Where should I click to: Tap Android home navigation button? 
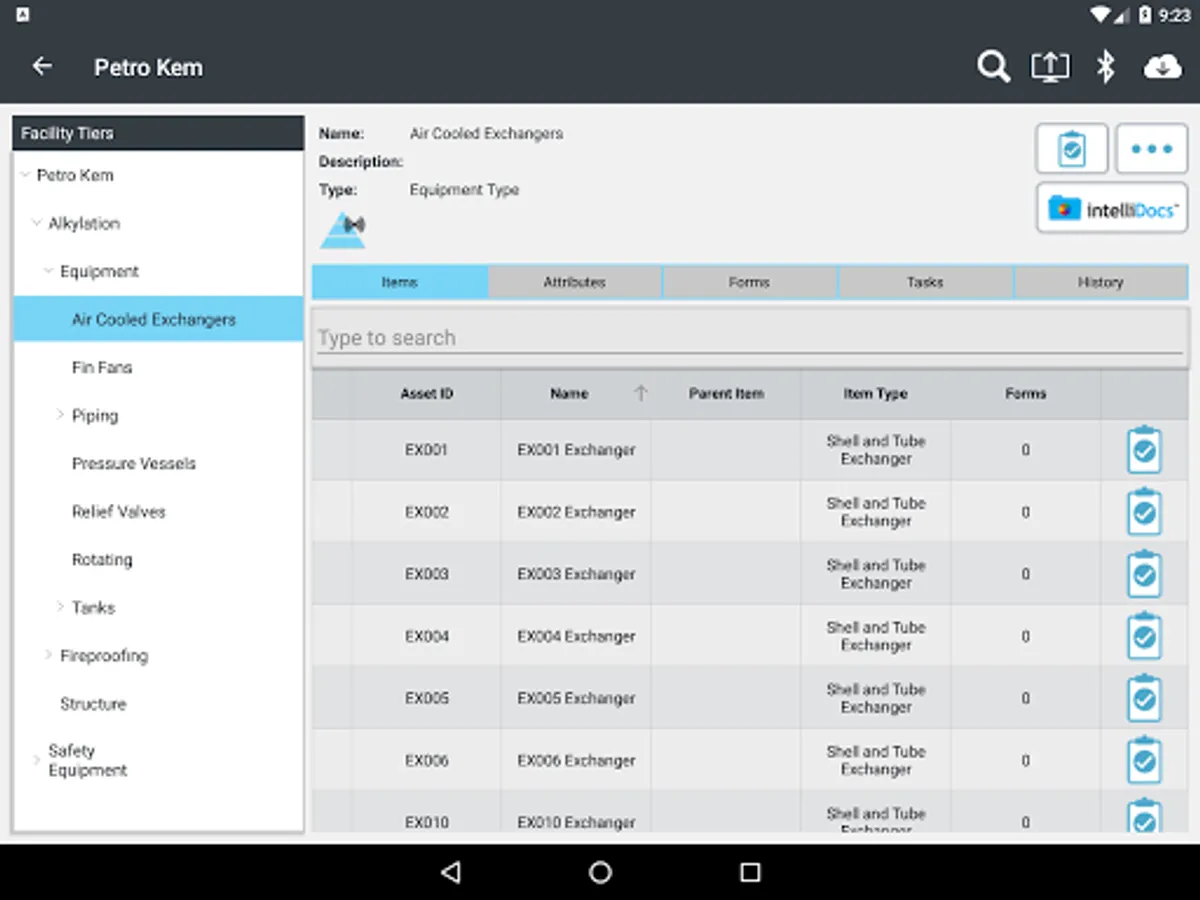pos(600,872)
